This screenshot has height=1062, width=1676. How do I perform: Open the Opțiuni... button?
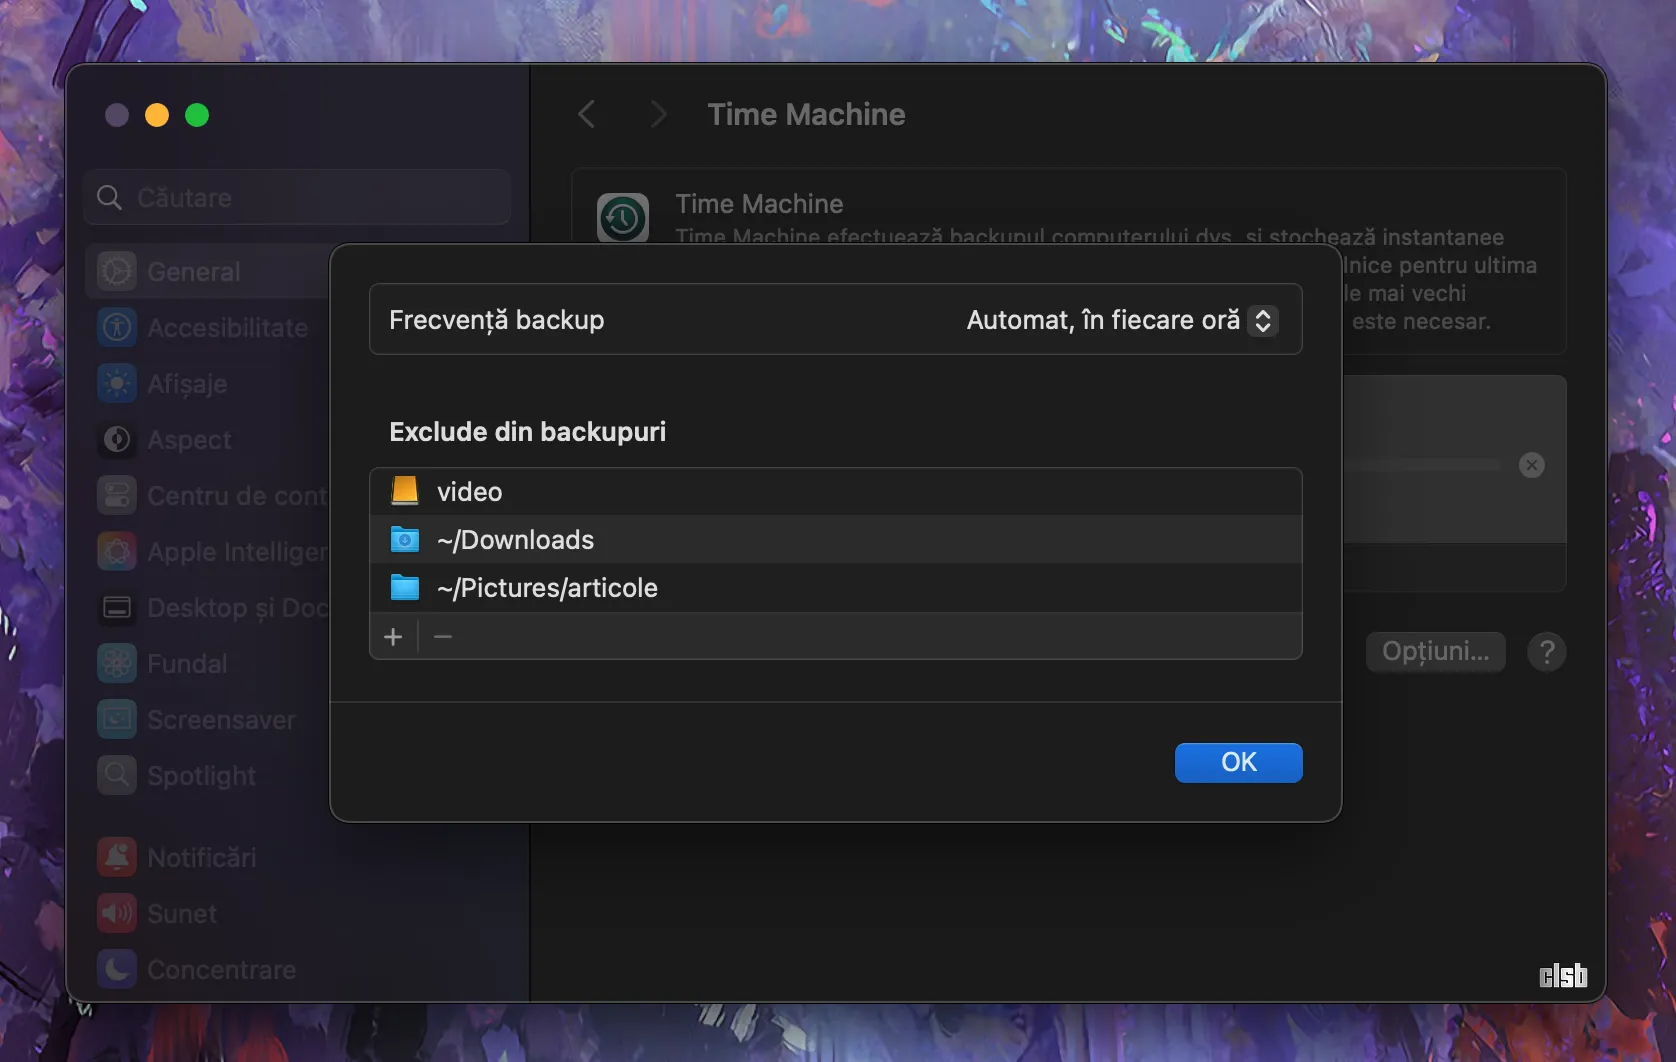point(1435,652)
